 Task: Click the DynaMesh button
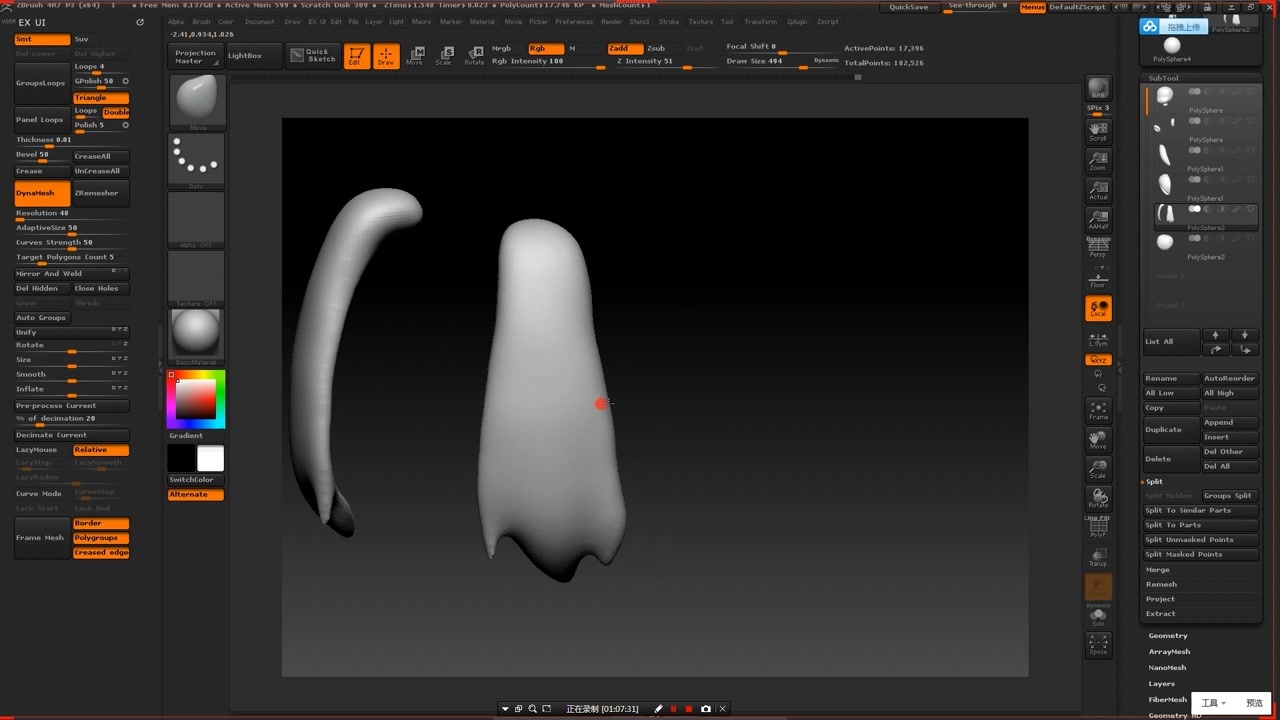coord(42,193)
